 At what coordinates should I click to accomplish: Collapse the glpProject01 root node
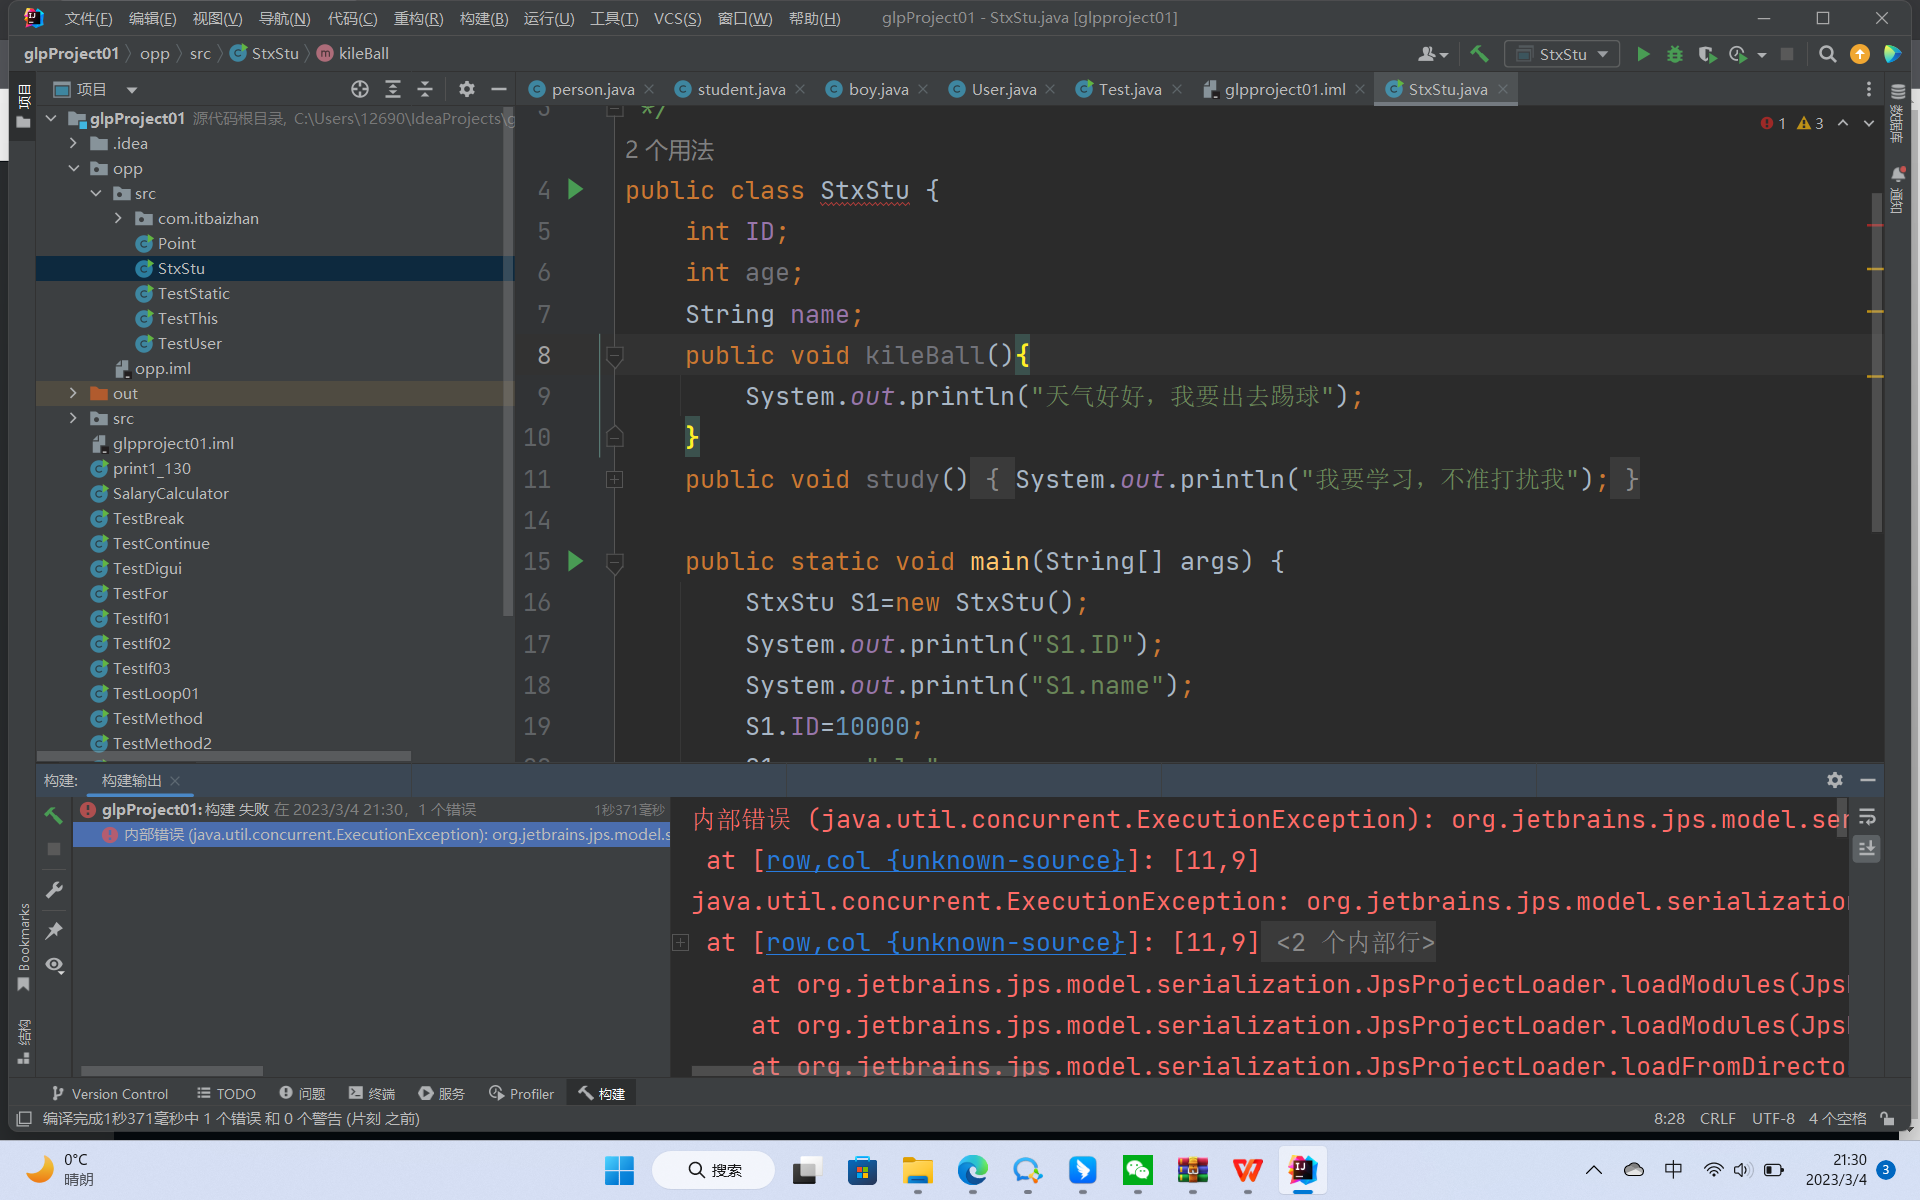pos(51,119)
